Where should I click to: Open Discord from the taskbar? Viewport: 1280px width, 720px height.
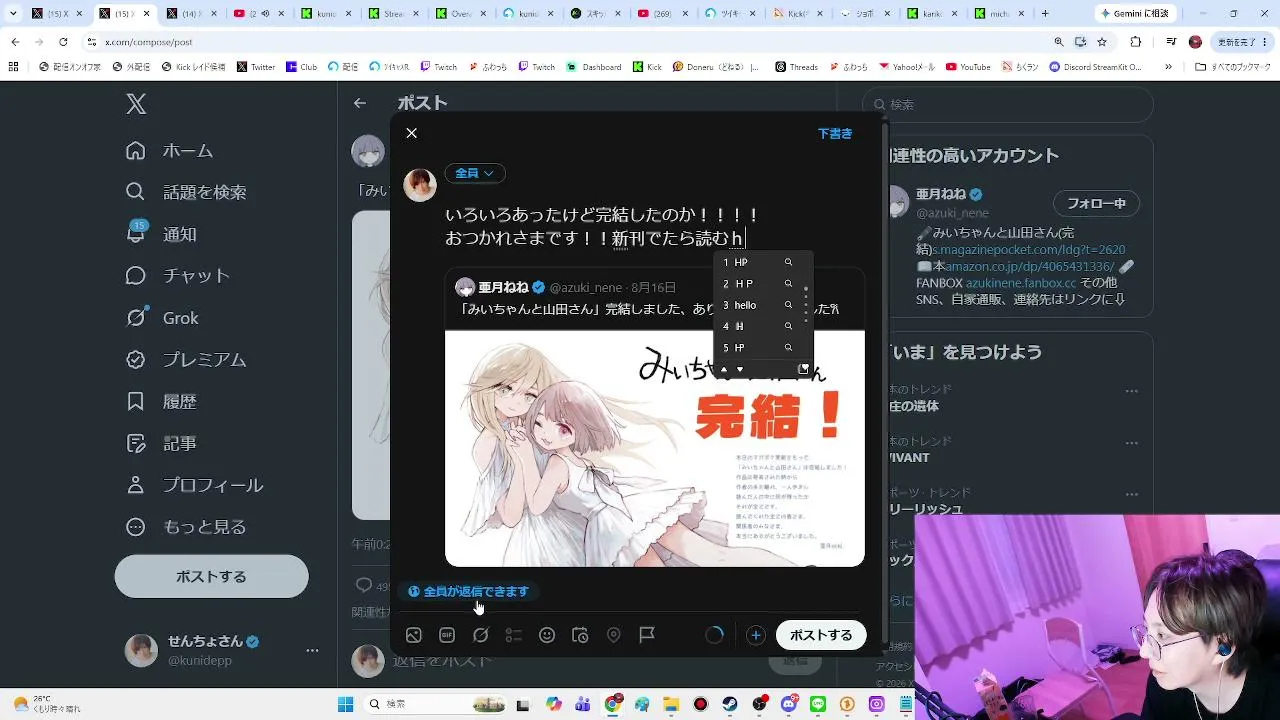pyautogui.click(x=789, y=704)
